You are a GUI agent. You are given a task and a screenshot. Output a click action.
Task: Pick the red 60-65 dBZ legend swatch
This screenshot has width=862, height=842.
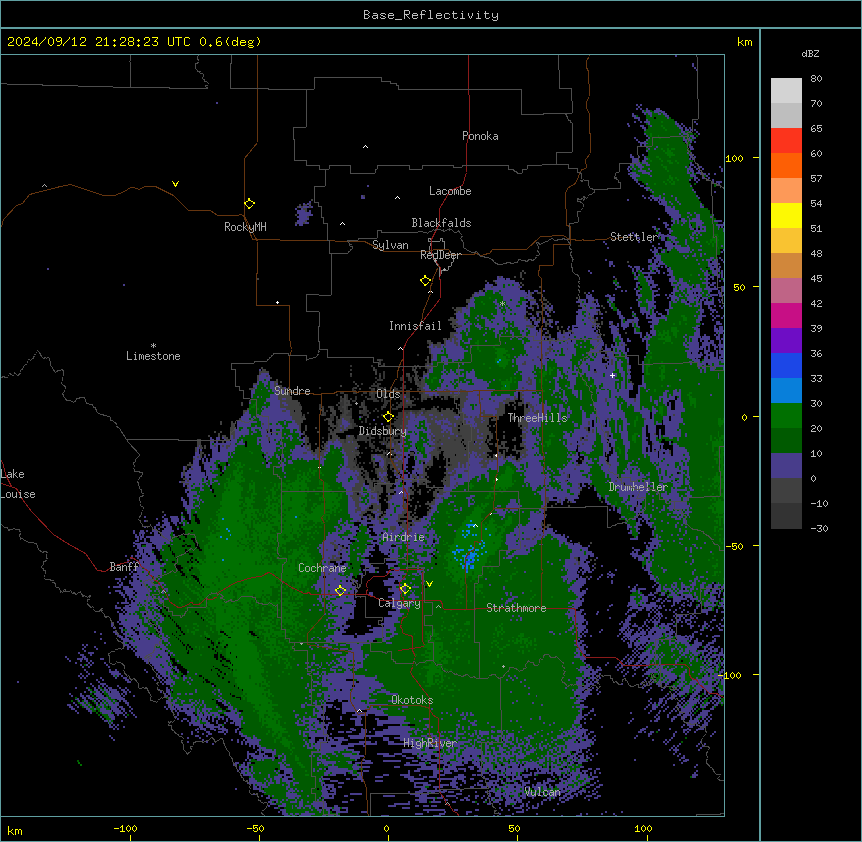coord(786,140)
